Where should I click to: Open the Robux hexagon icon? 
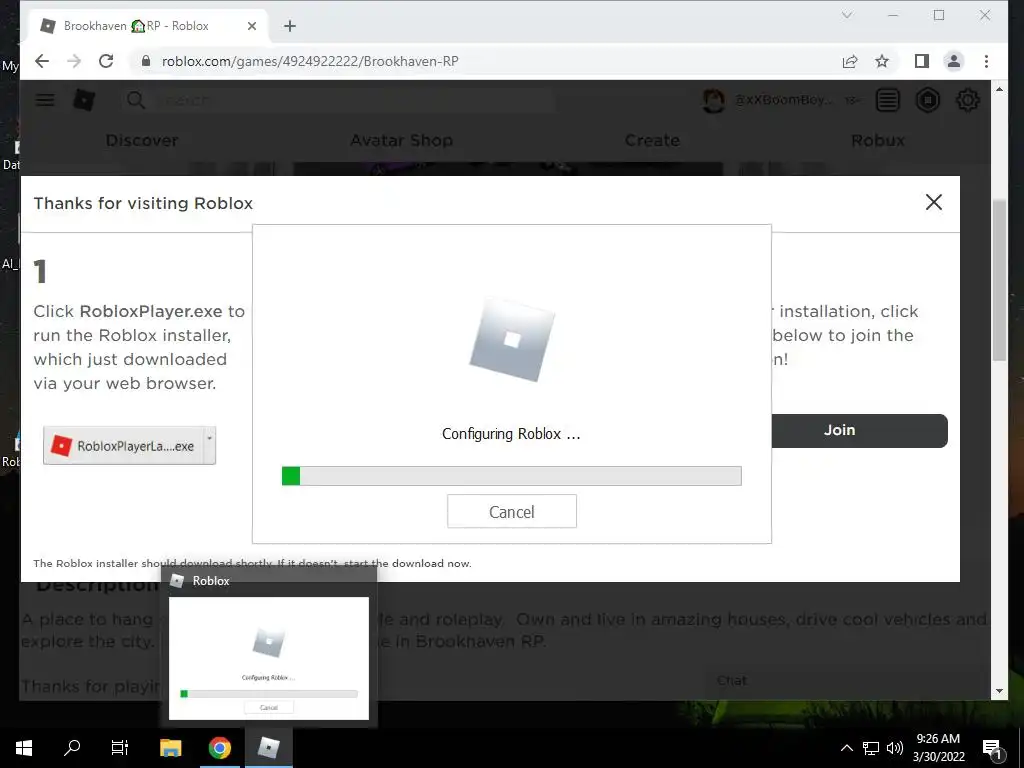[x=928, y=100]
